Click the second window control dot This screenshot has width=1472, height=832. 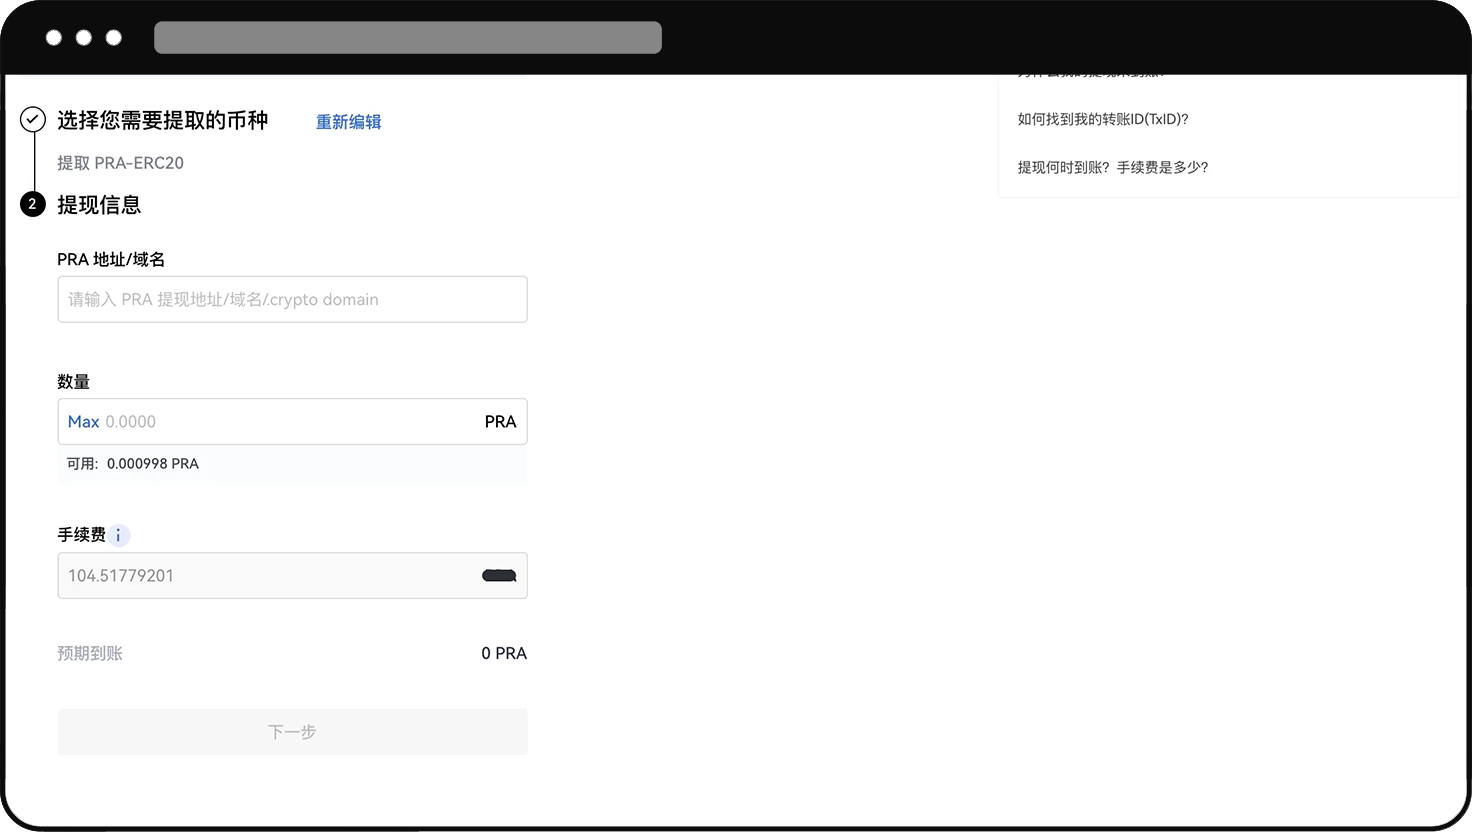[84, 38]
